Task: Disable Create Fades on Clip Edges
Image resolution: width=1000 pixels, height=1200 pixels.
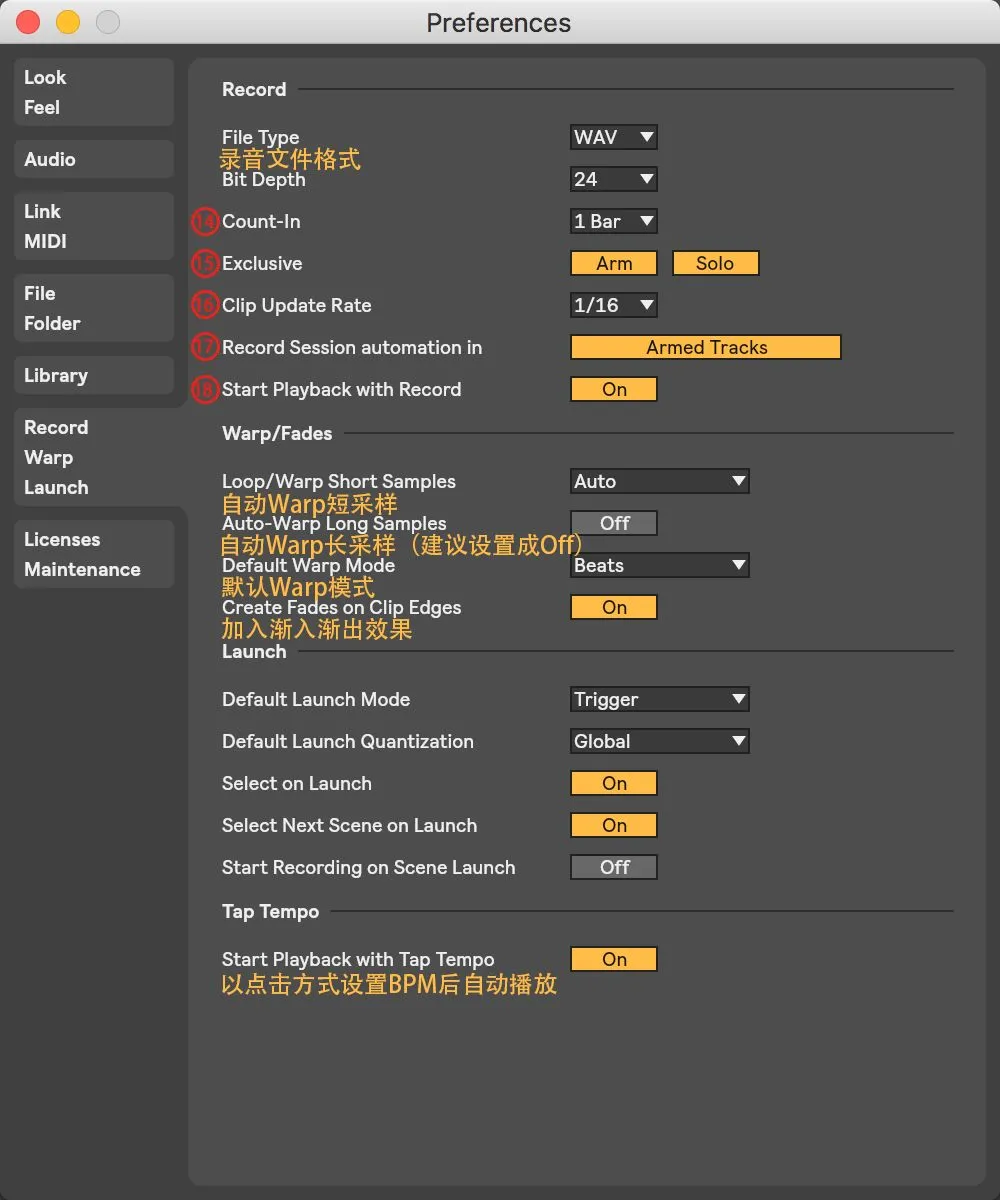Action: pos(614,607)
